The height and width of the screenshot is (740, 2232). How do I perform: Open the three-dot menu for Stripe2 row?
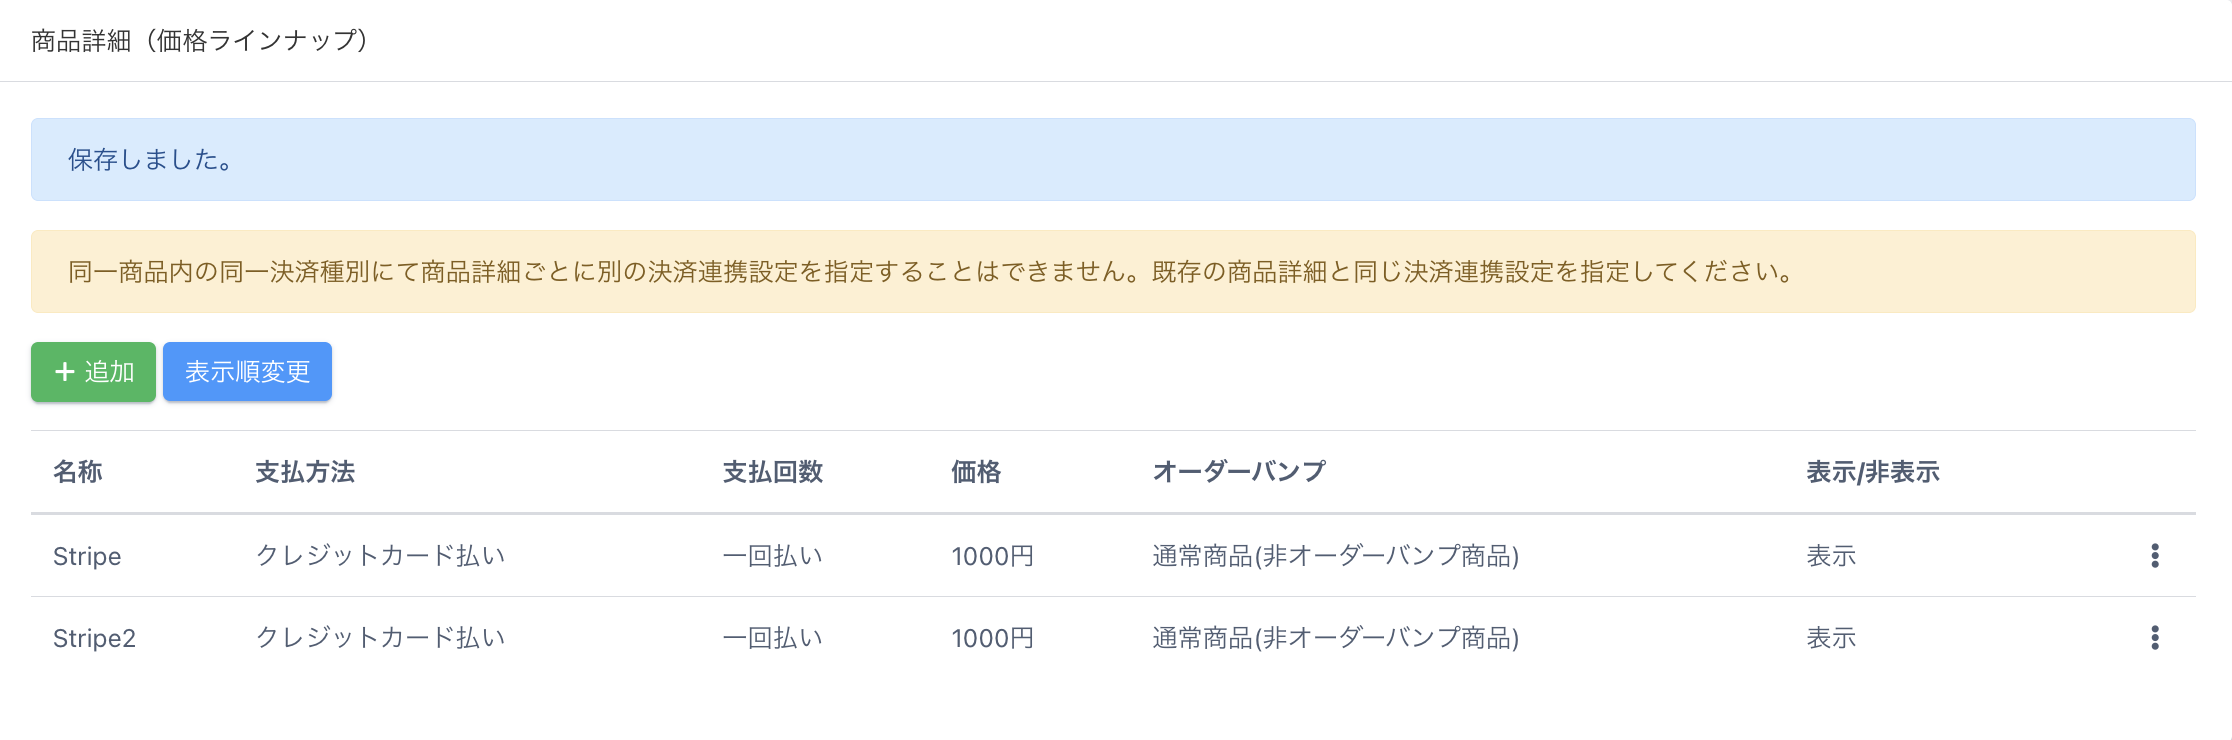click(2154, 638)
